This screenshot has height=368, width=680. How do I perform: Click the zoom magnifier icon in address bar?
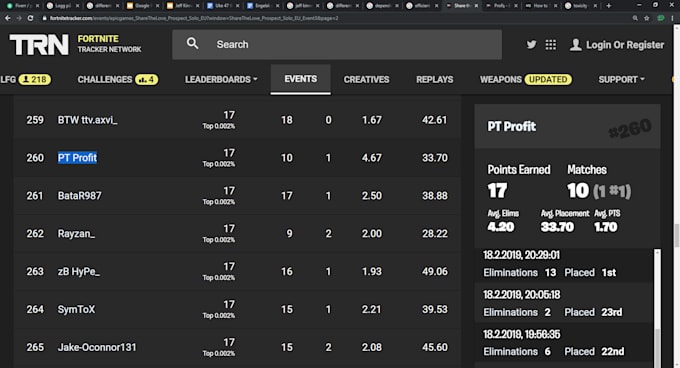pyautogui.click(x=635, y=18)
